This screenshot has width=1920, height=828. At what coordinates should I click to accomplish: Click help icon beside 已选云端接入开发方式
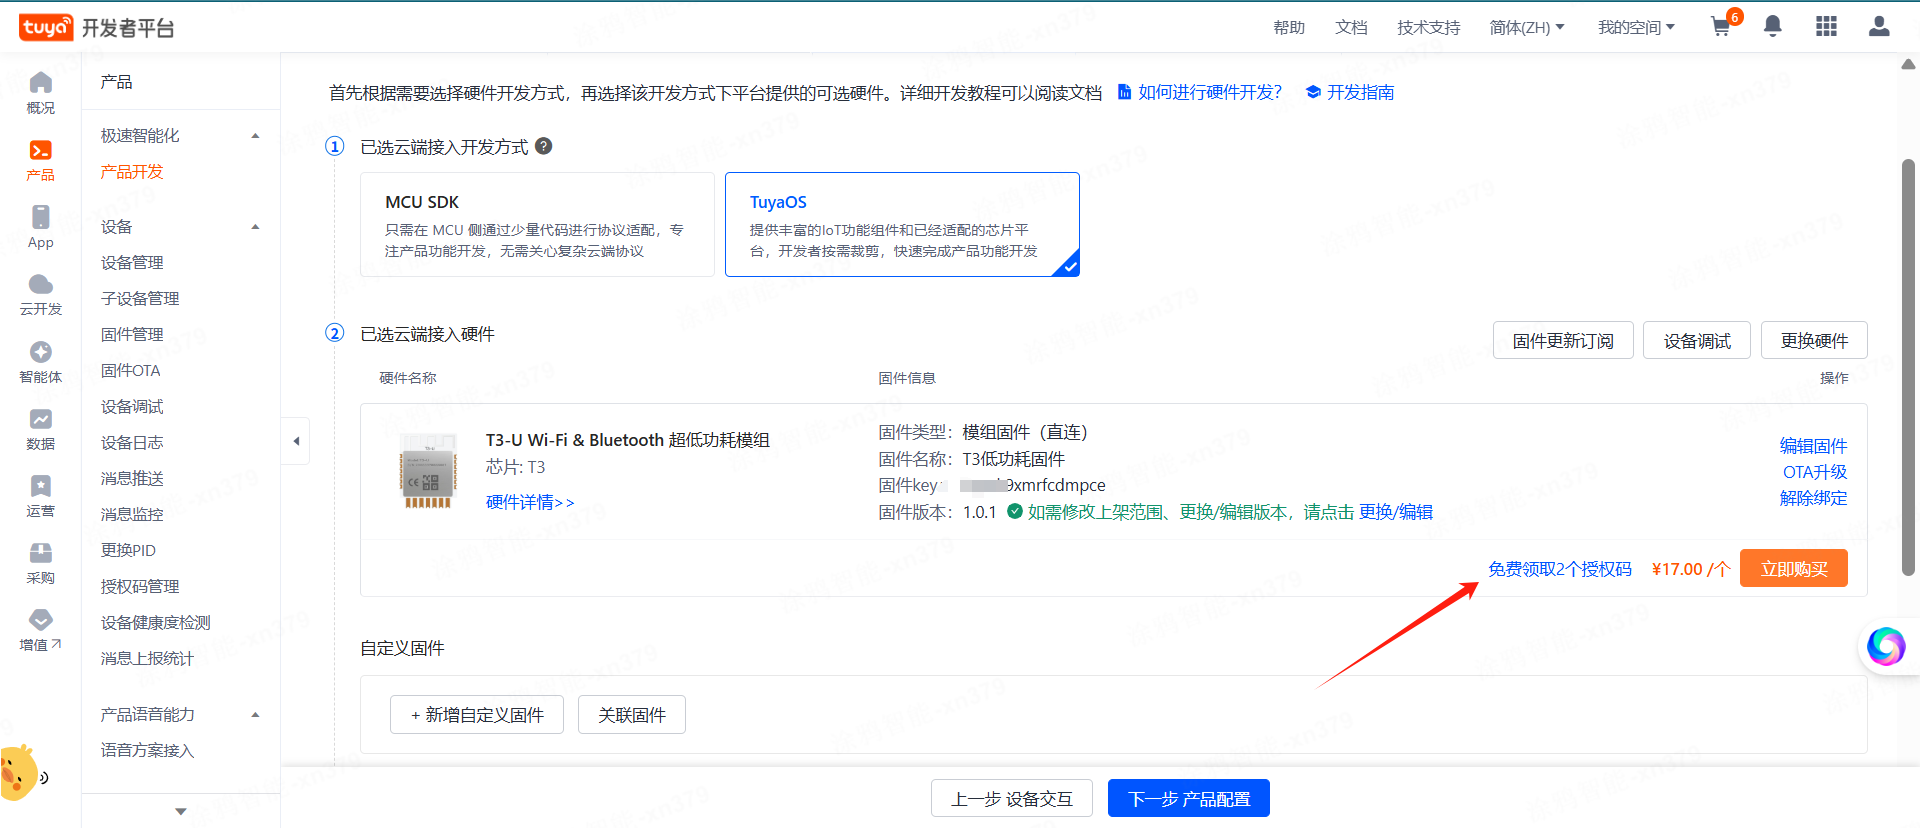pos(544,146)
